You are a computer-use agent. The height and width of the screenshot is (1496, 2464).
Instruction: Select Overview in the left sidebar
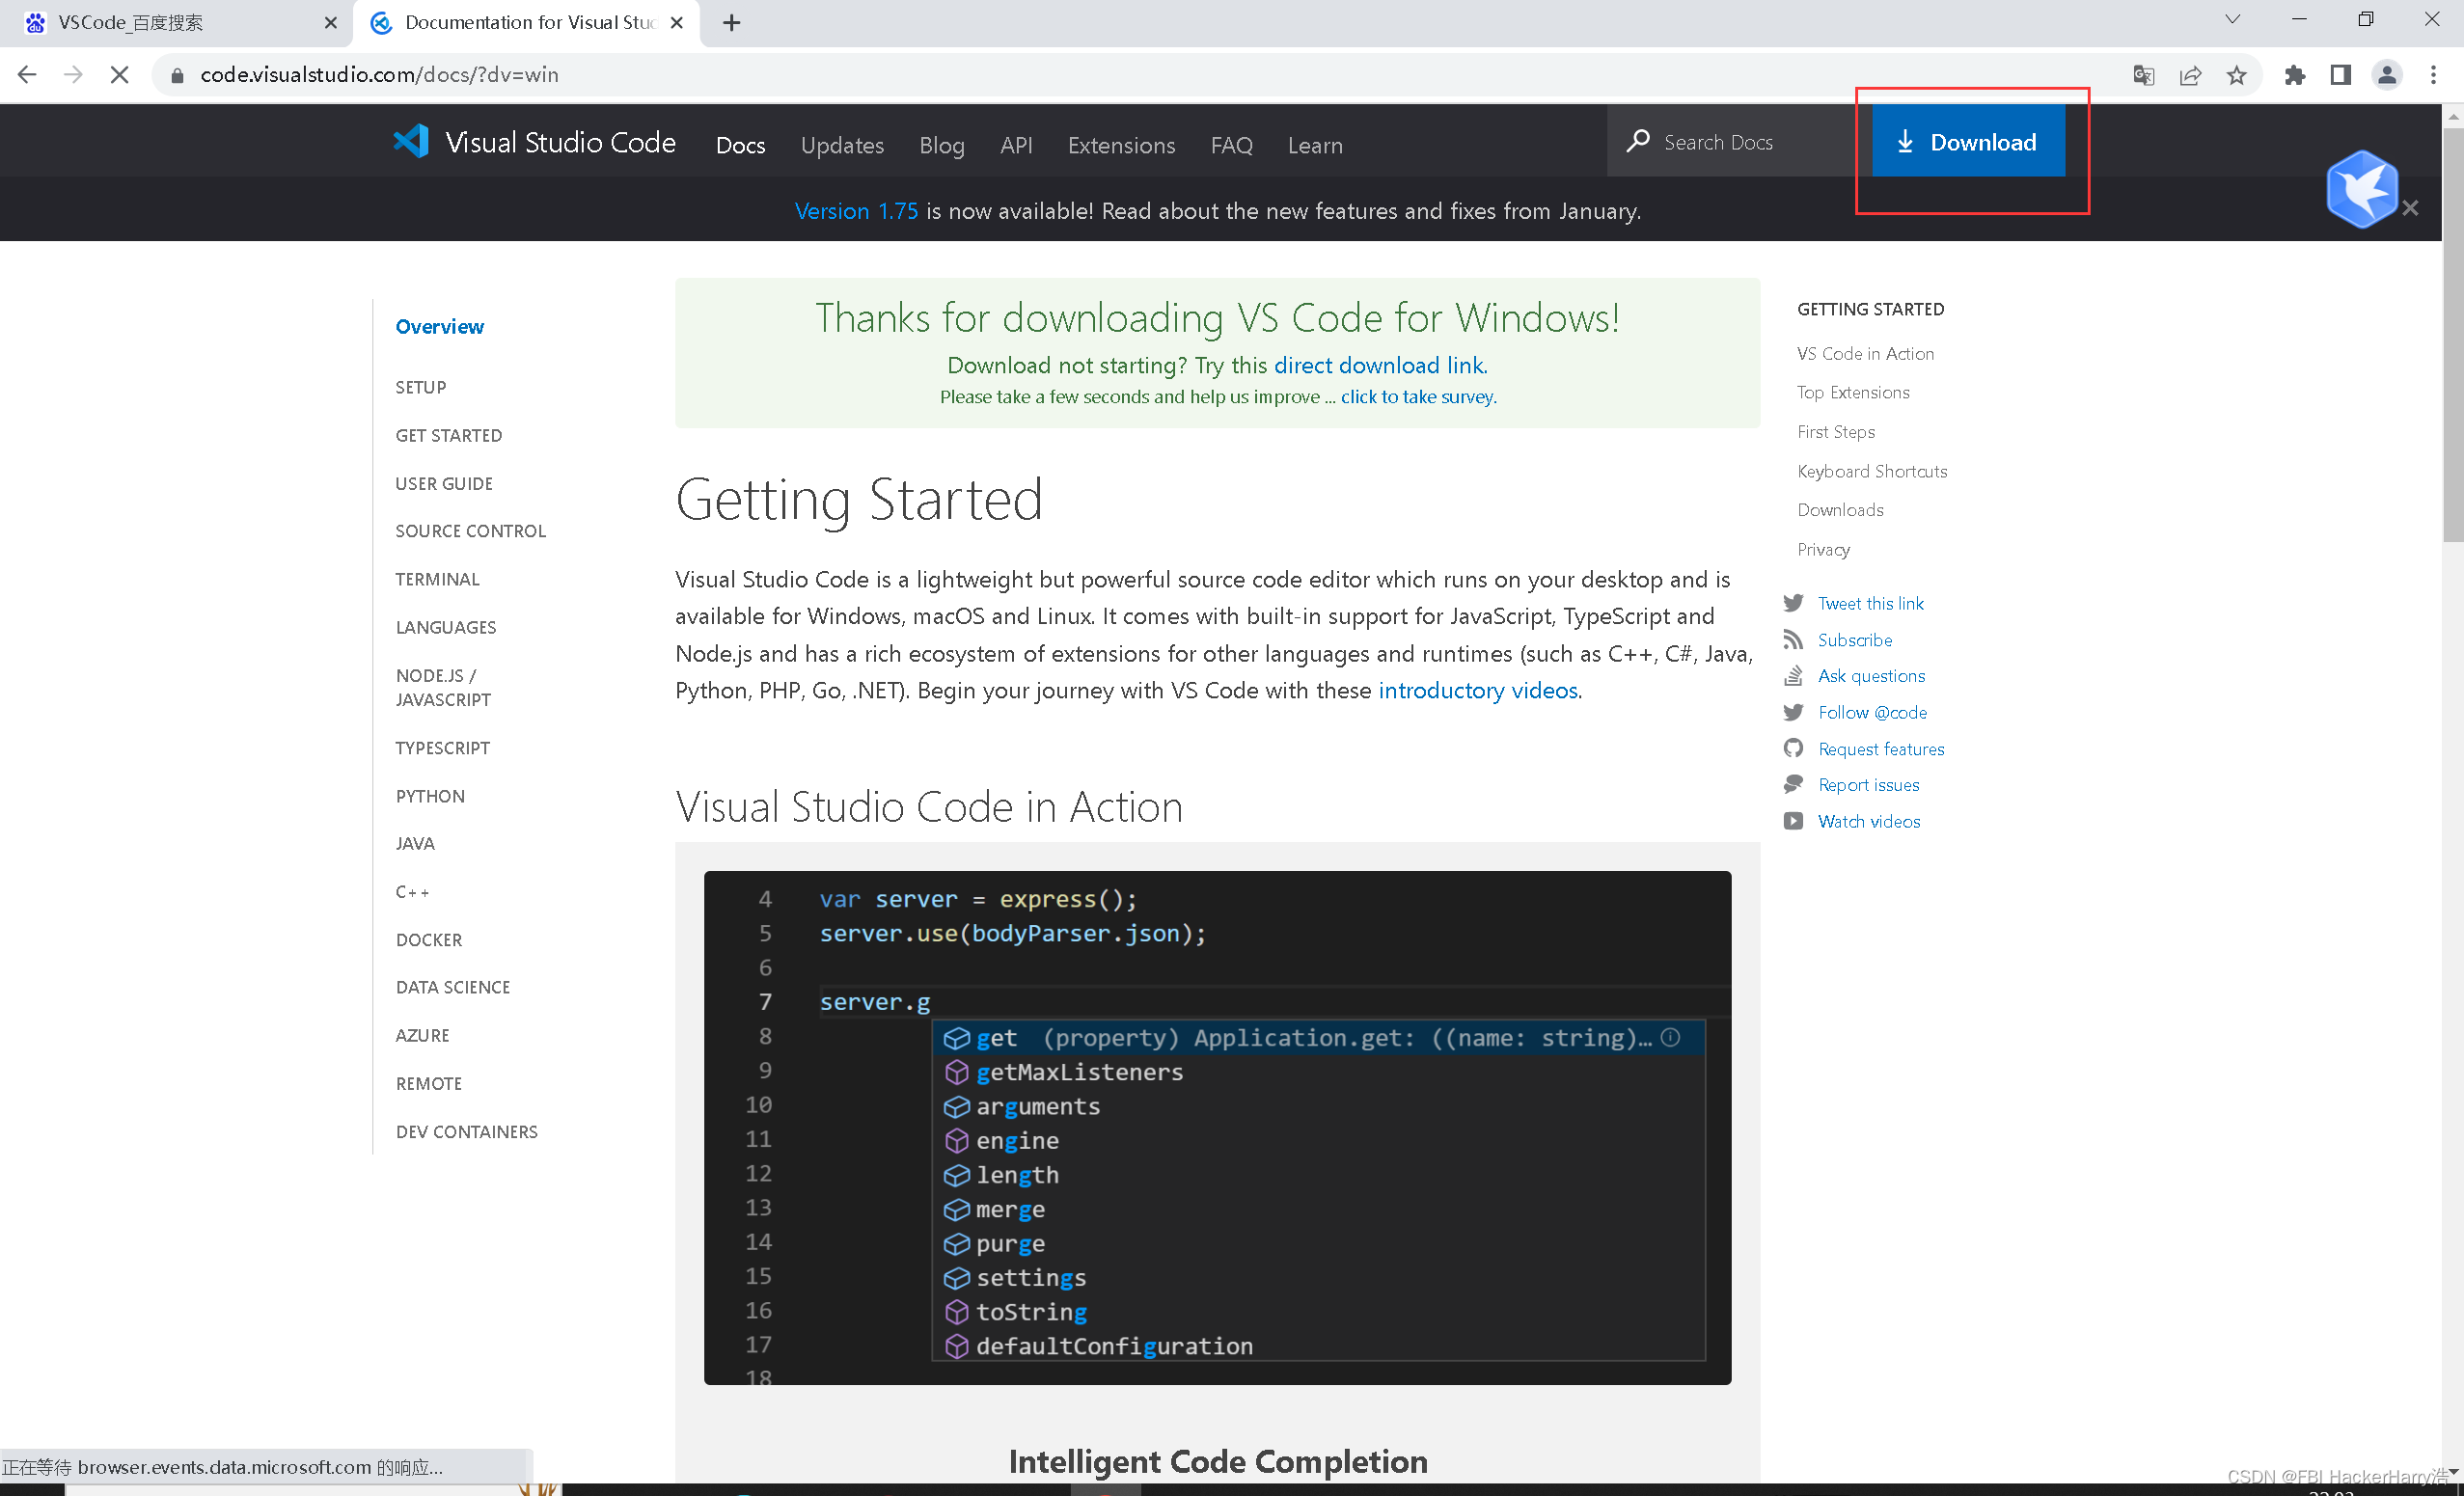(x=439, y=327)
